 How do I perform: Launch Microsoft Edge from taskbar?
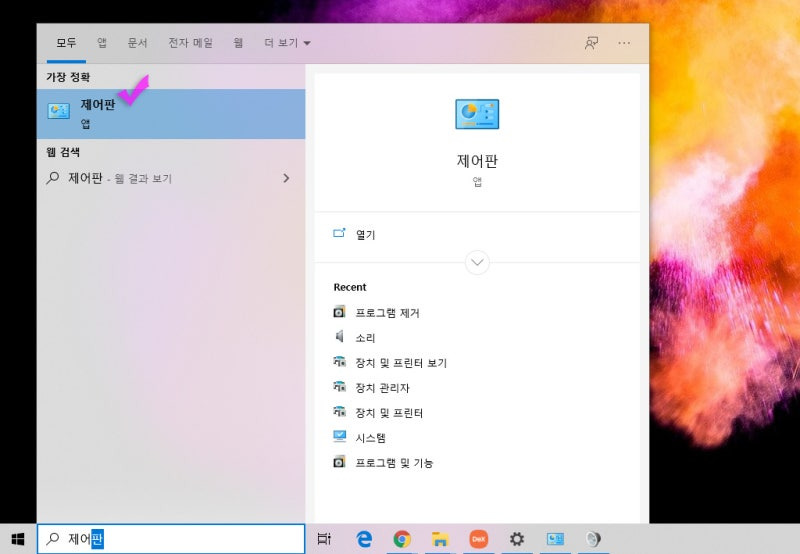364,539
